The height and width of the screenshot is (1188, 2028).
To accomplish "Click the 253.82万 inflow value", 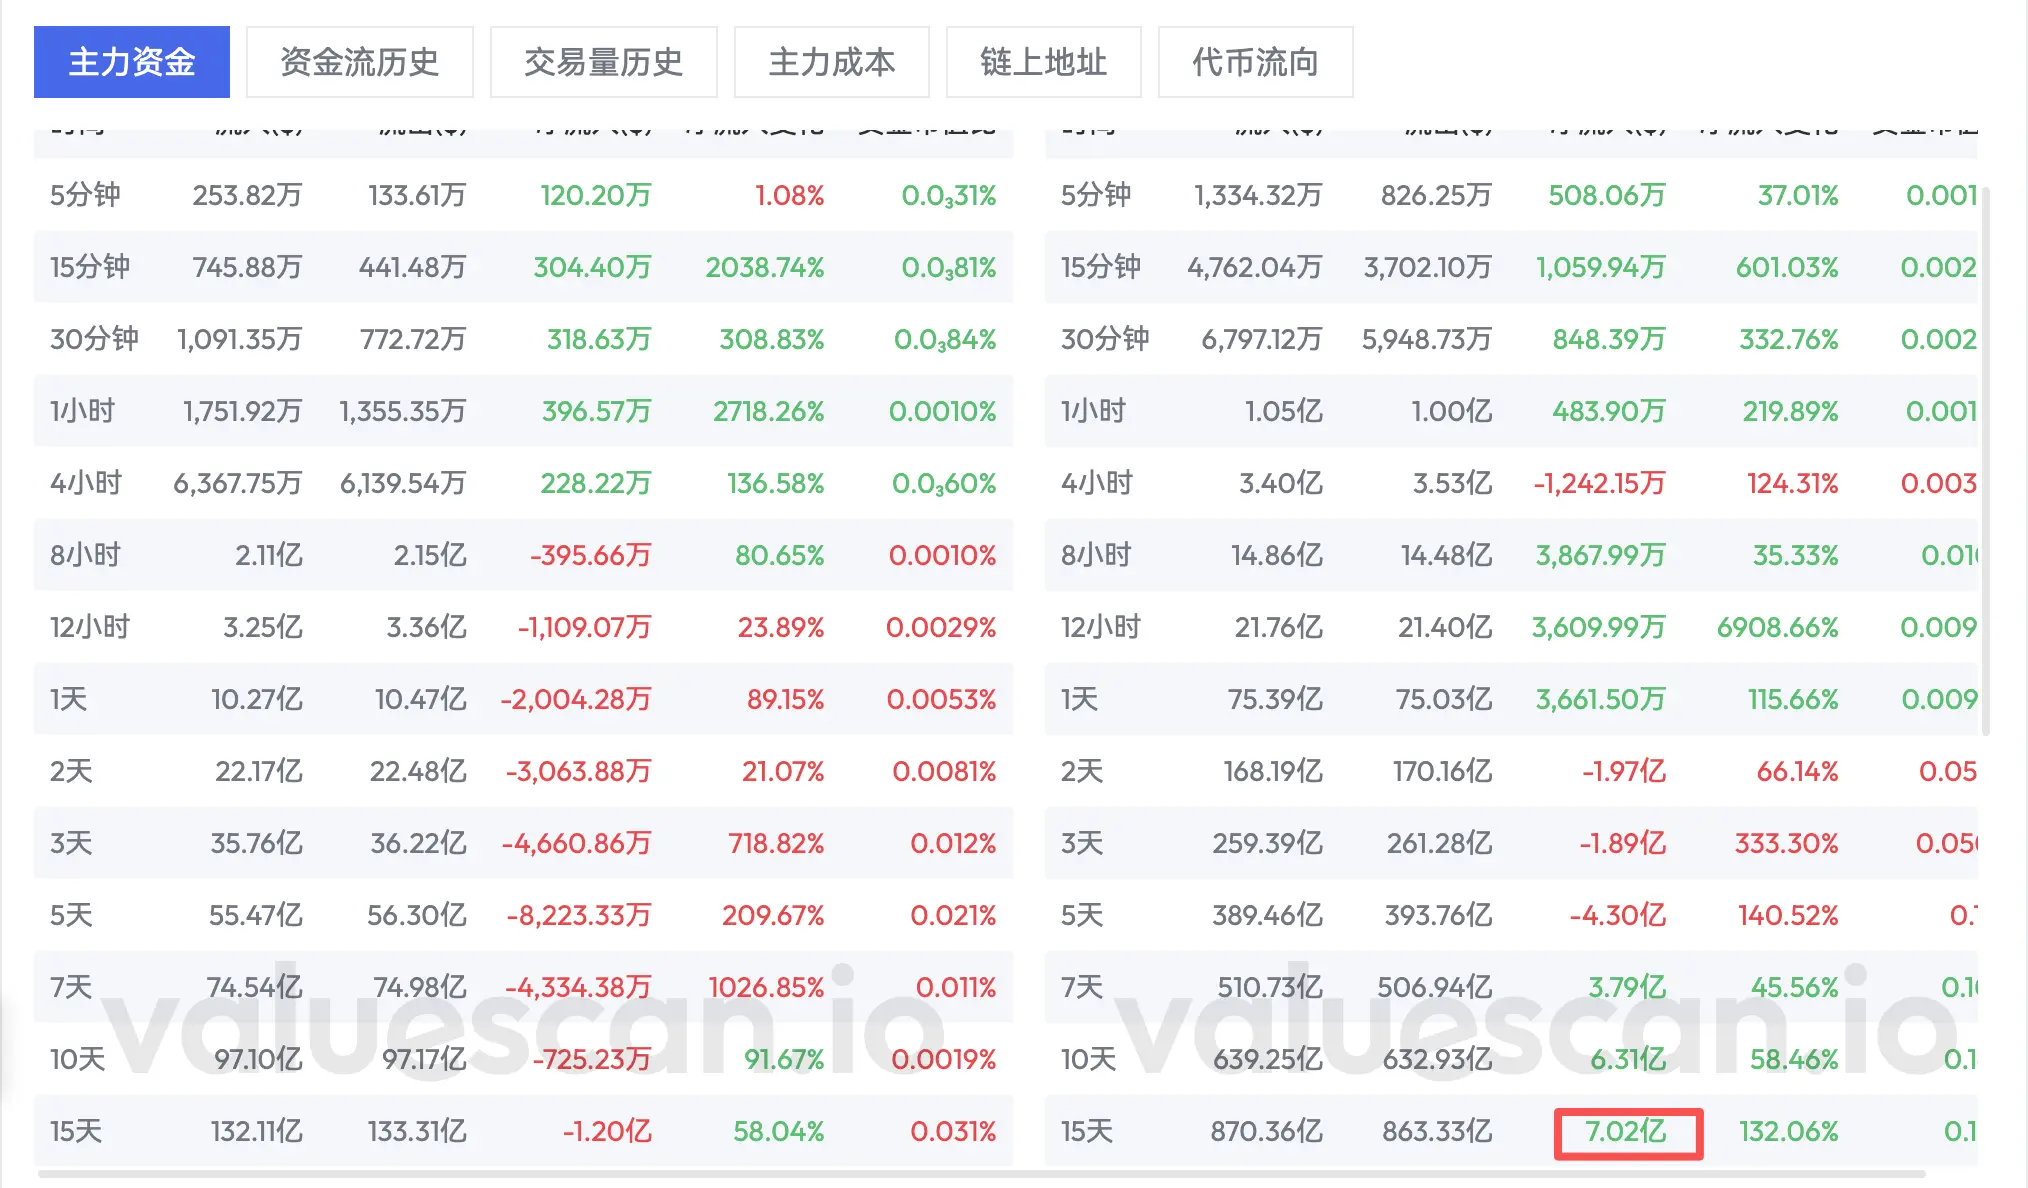I will pos(247,195).
